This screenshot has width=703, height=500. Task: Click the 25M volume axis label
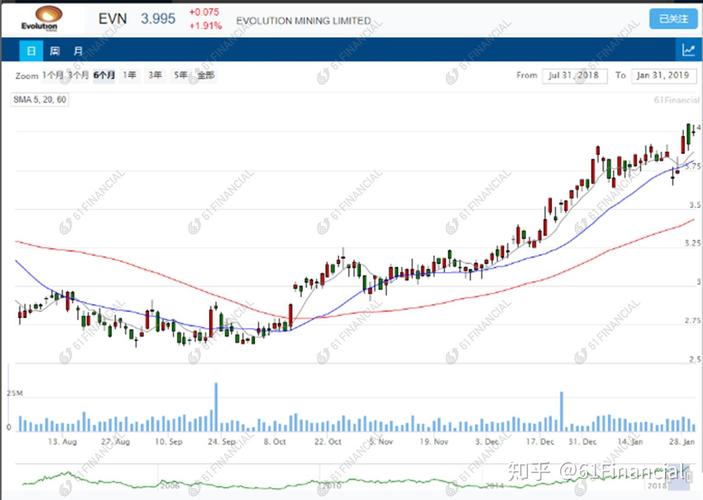[14, 393]
